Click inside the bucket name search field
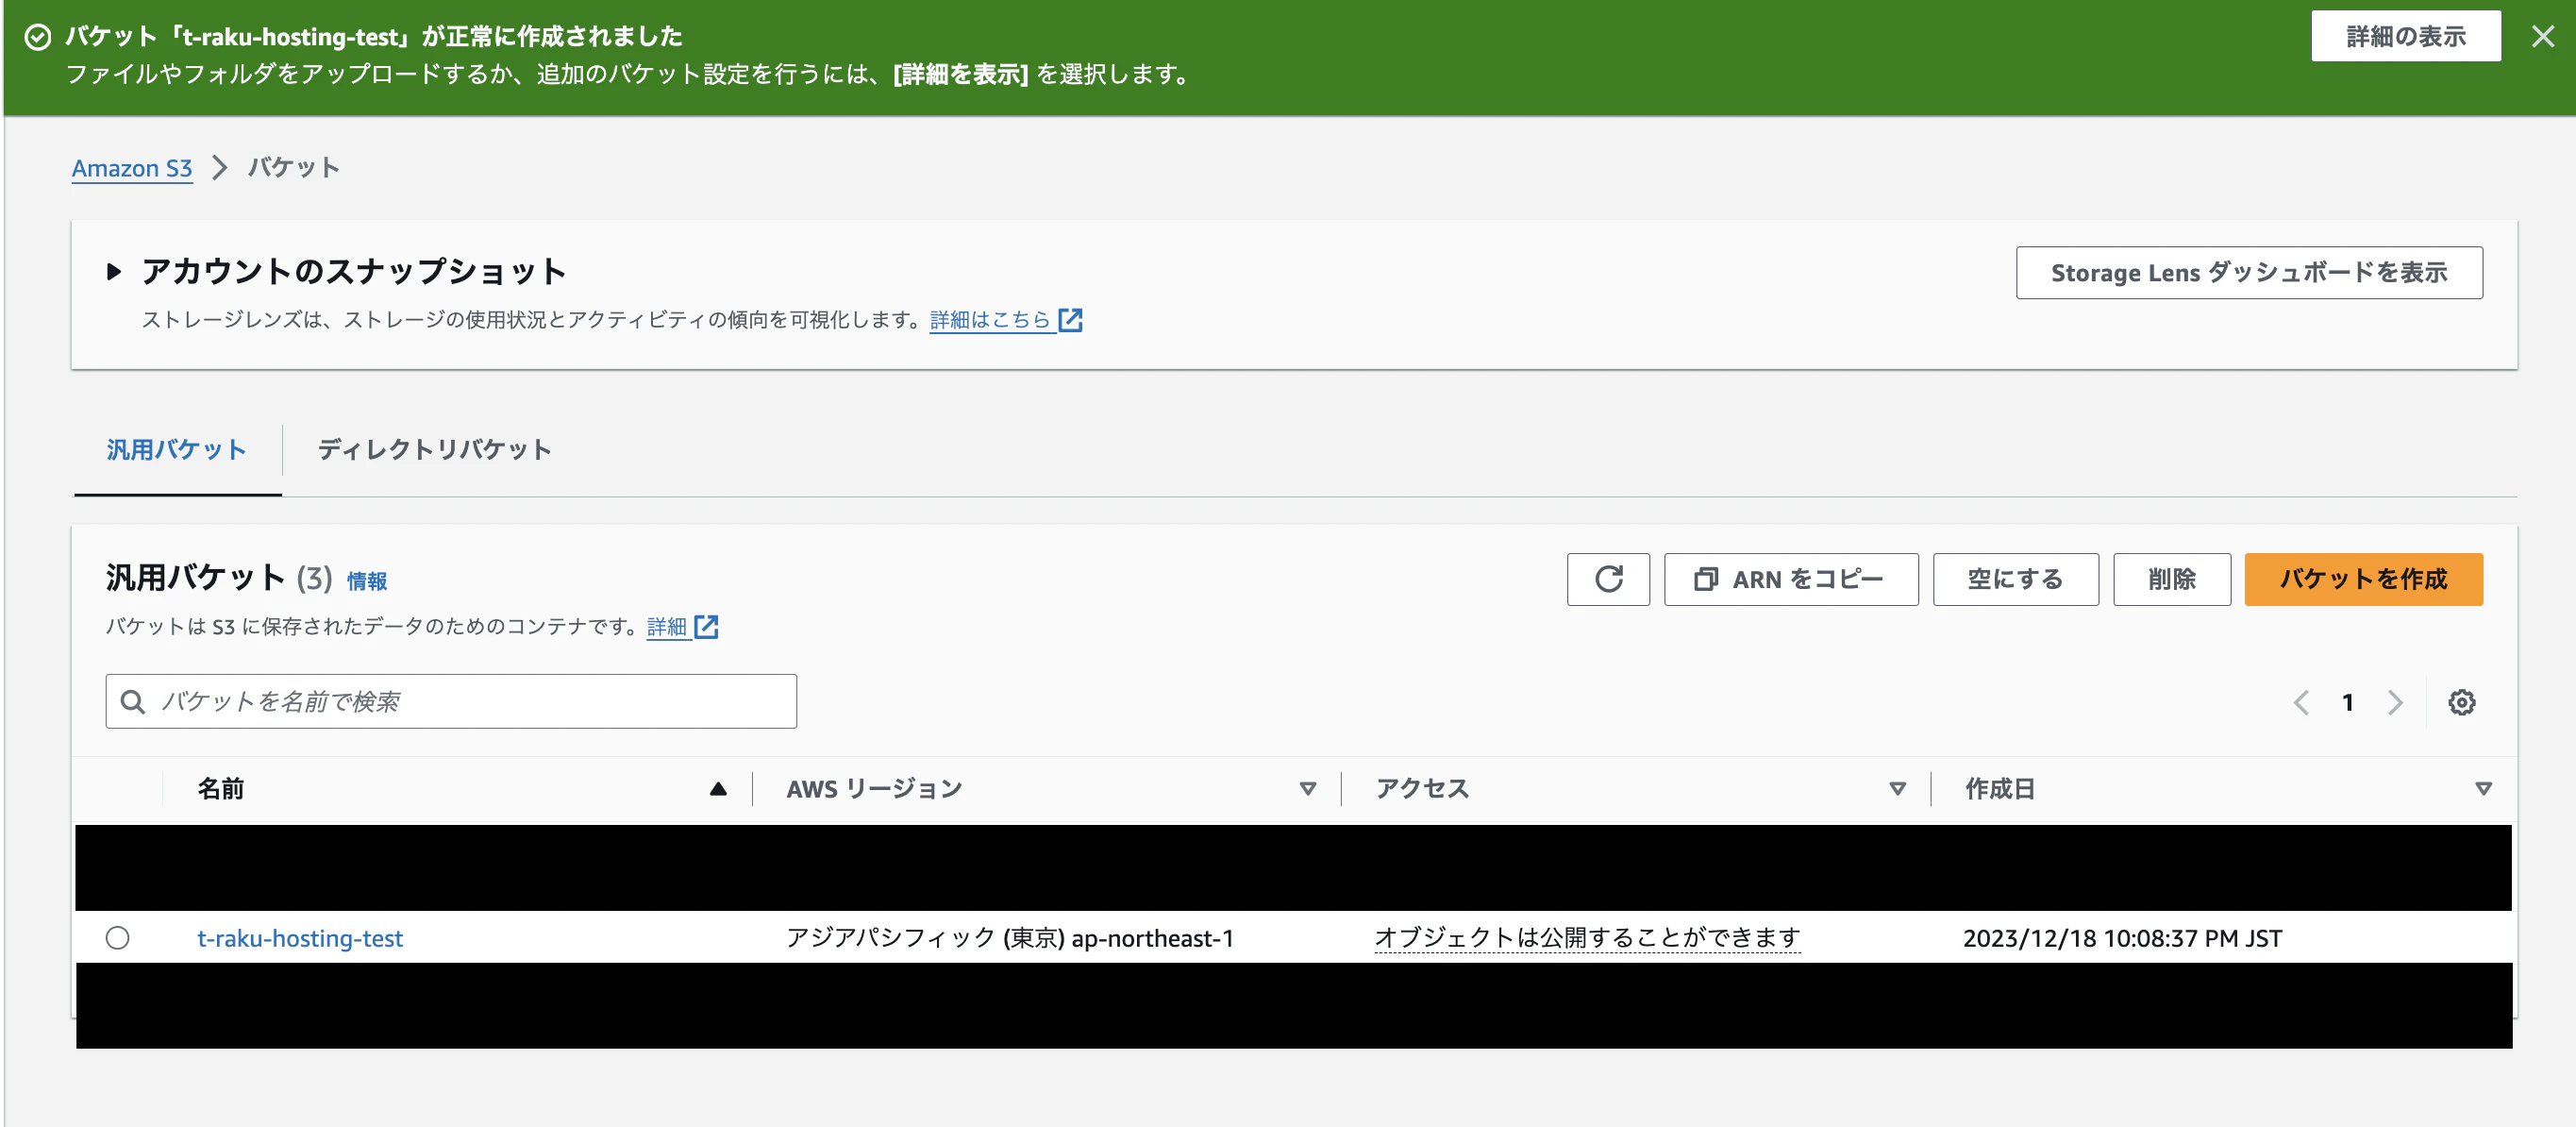Viewport: 2576px width, 1127px height. (x=450, y=701)
